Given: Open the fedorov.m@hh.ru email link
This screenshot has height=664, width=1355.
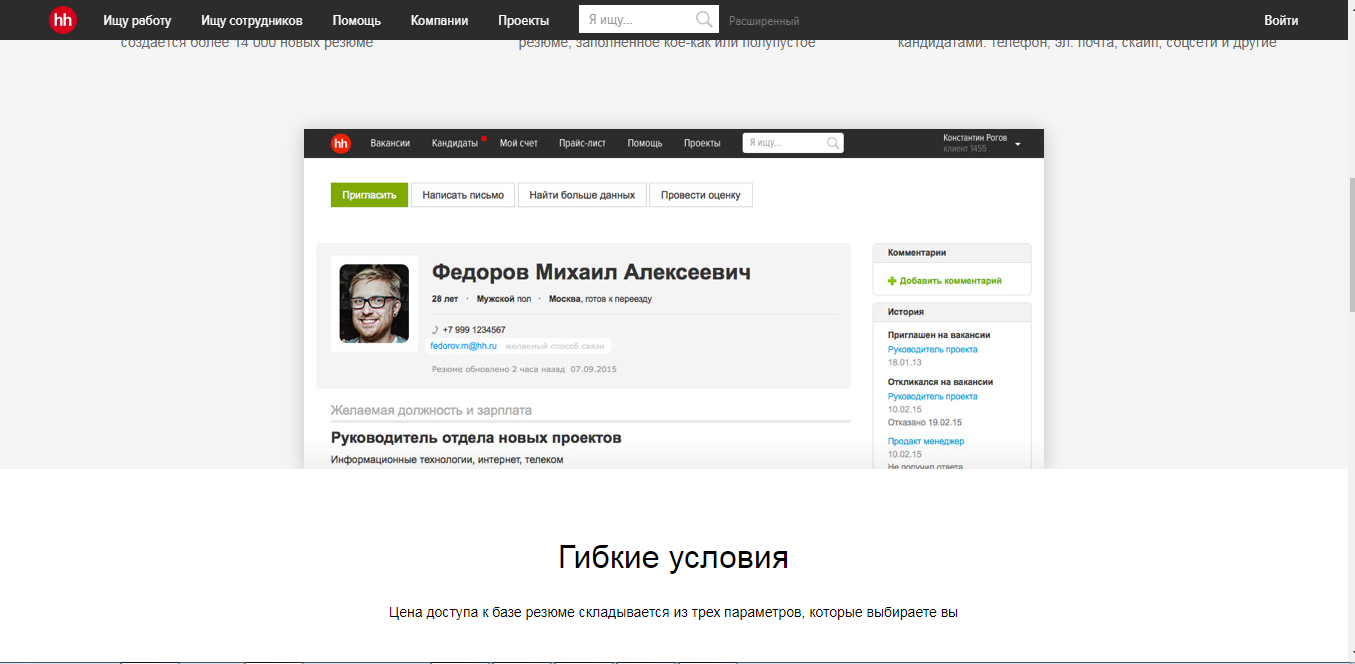Looking at the screenshot, I should click(x=462, y=345).
